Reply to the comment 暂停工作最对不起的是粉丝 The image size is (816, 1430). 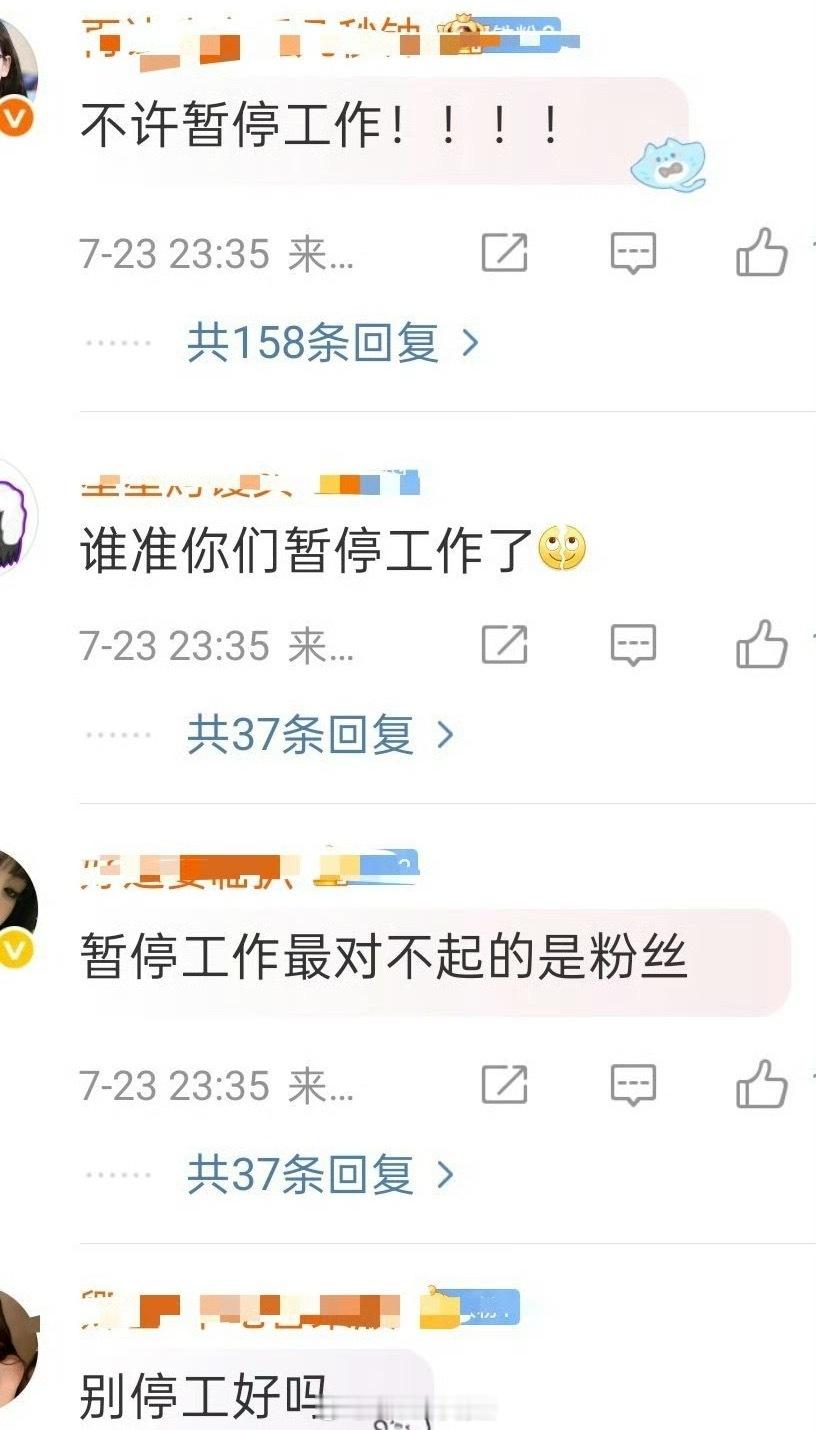(x=633, y=1084)
